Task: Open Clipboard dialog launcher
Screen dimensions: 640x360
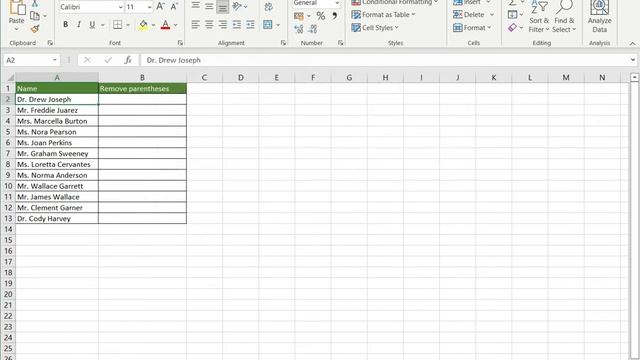Action: coord(50,43)
